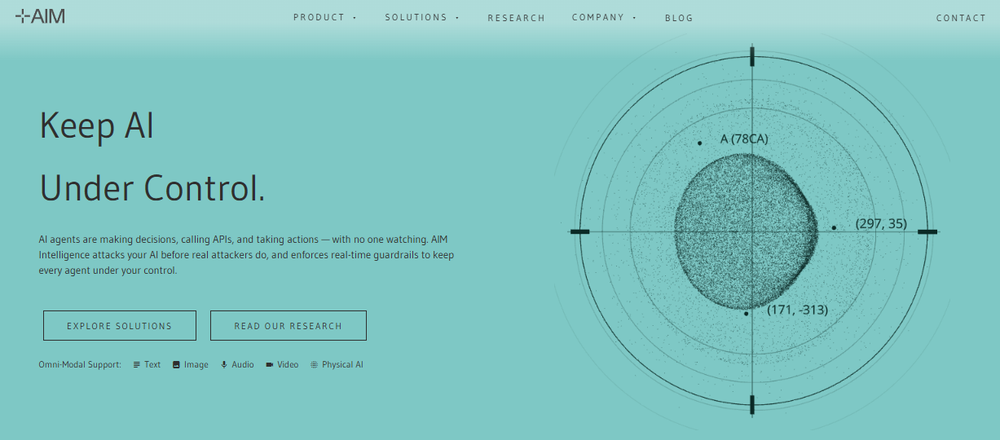
Task: Click the "Under Control." heading text
Action: tap(152, 187)
